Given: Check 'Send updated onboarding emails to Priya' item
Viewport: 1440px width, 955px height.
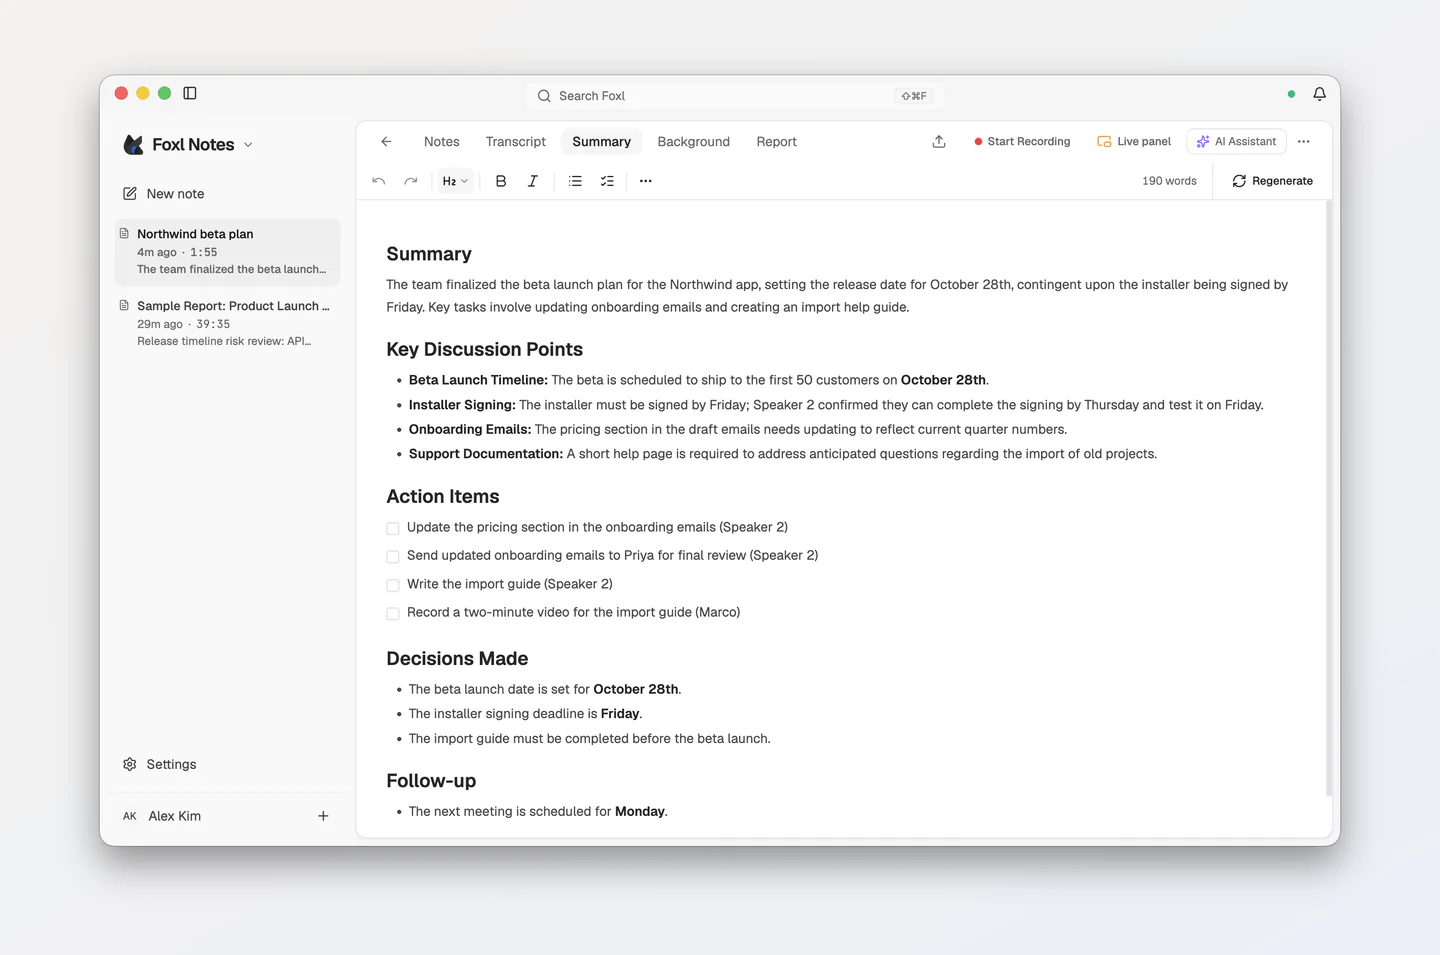Looking at the screenshot, I should (x=393, y=556).
